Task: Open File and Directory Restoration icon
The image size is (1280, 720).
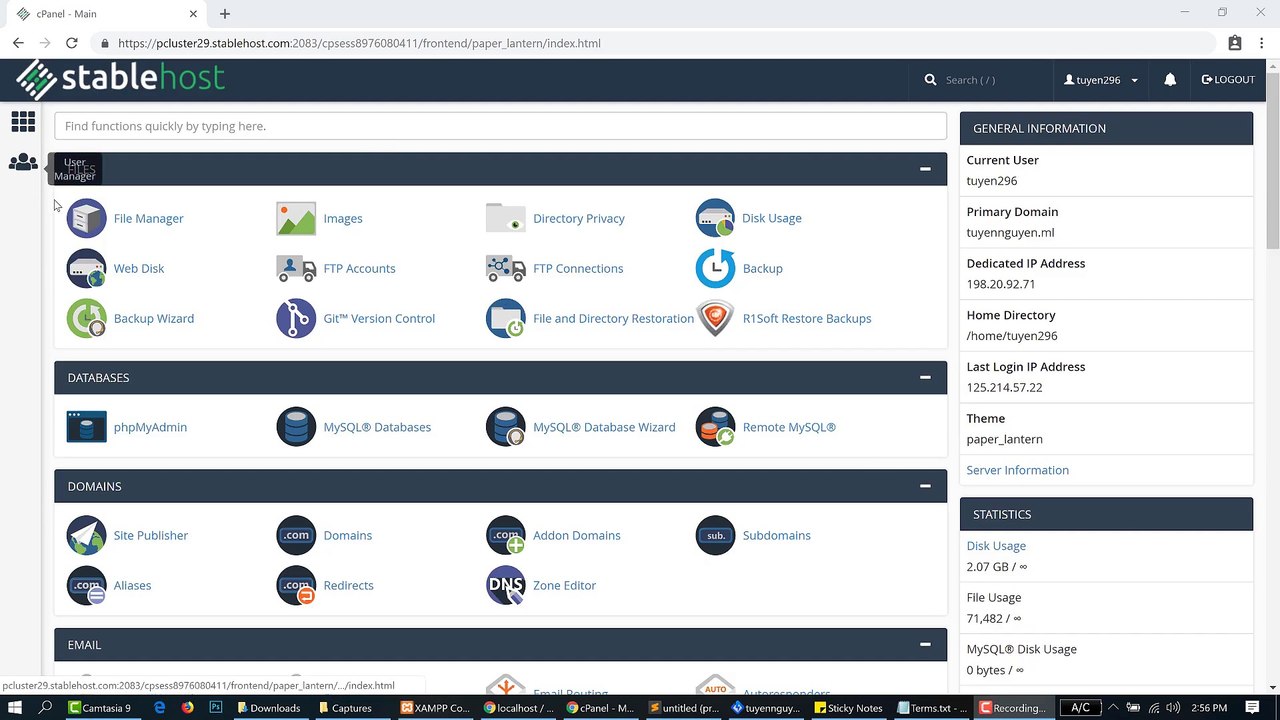Action: 505,318
